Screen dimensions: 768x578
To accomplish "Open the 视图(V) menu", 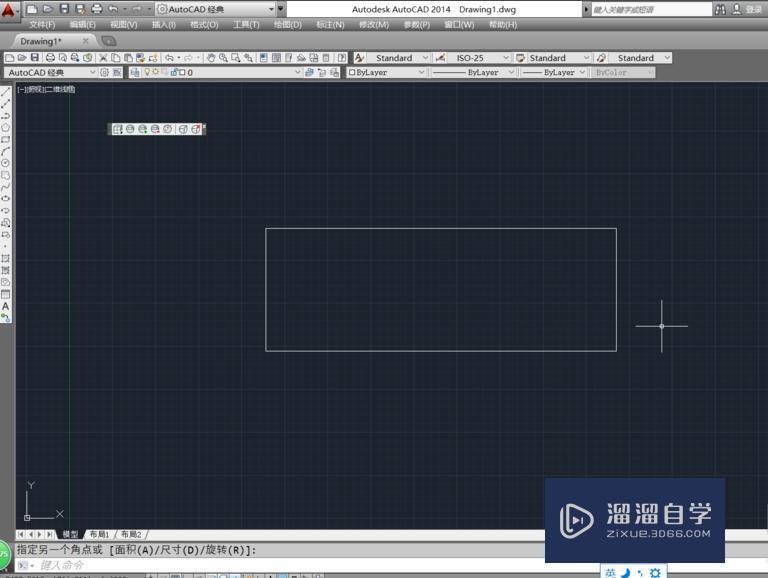I will pyautogui.click(x=123, y=24).
